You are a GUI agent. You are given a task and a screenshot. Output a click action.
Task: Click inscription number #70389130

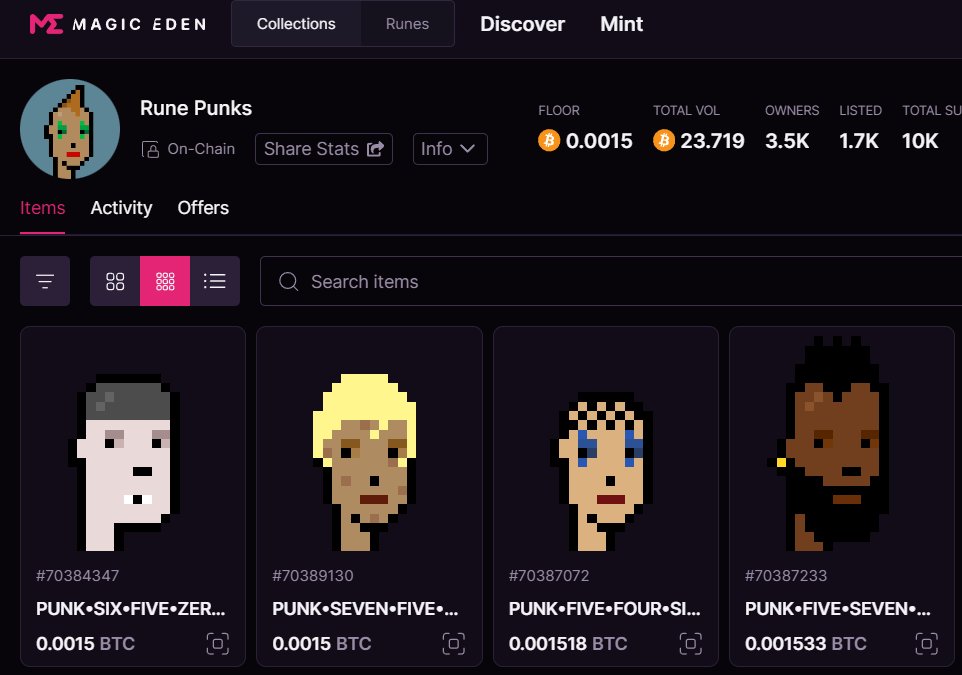313,576
